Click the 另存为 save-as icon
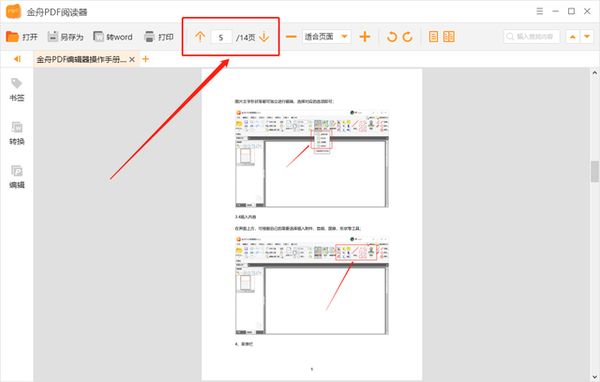 tap(52, 37)
